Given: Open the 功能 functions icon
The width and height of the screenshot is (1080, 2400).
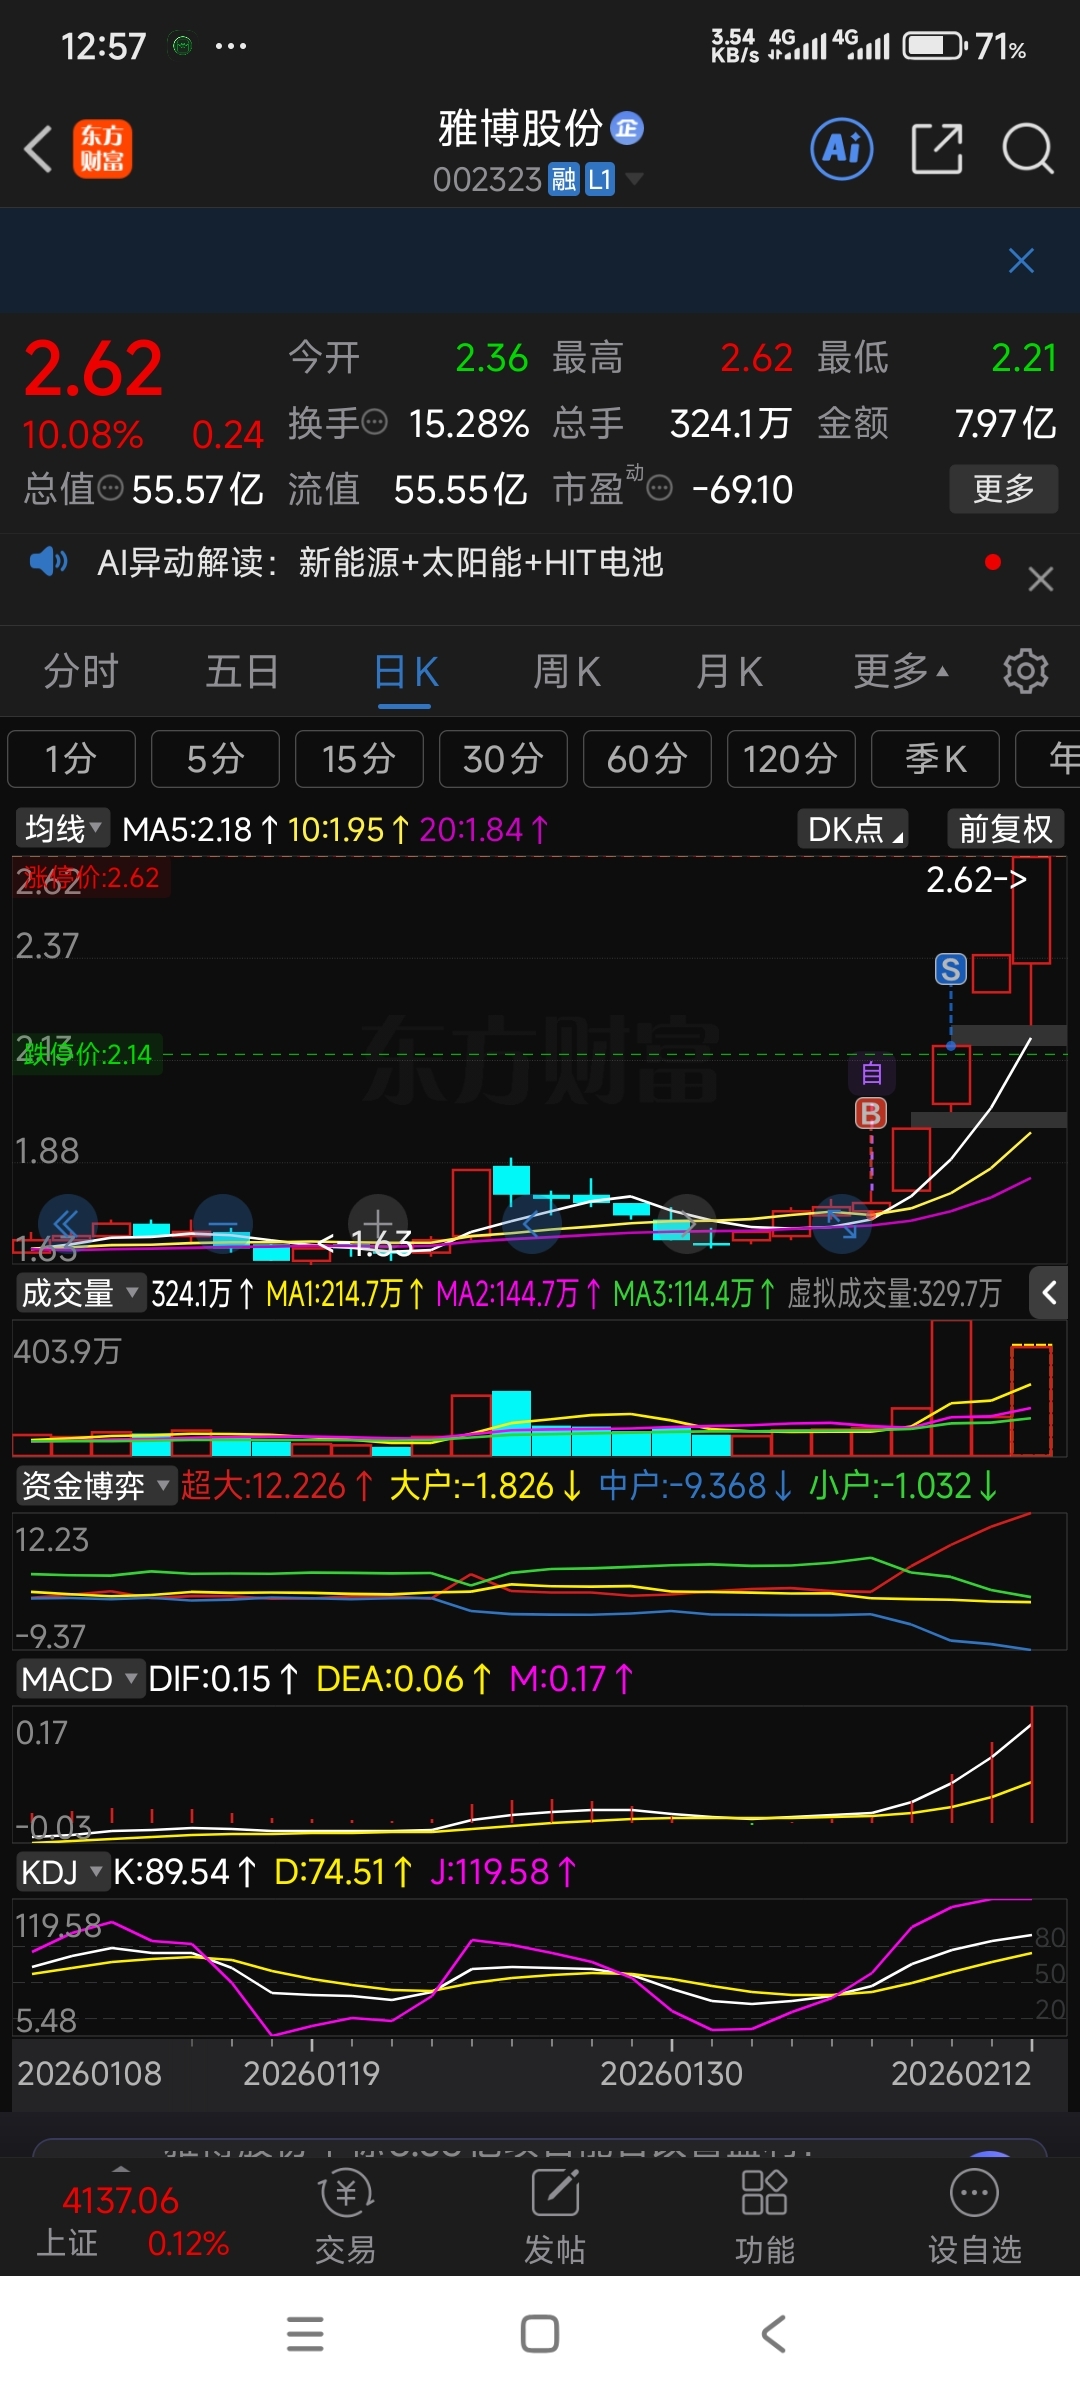Looking at the screenshot, I should point(765,2216).
